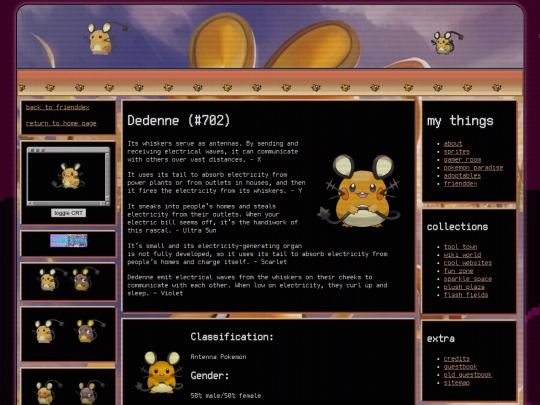Click the '50% male/50% female' gender text

point(226,396)
